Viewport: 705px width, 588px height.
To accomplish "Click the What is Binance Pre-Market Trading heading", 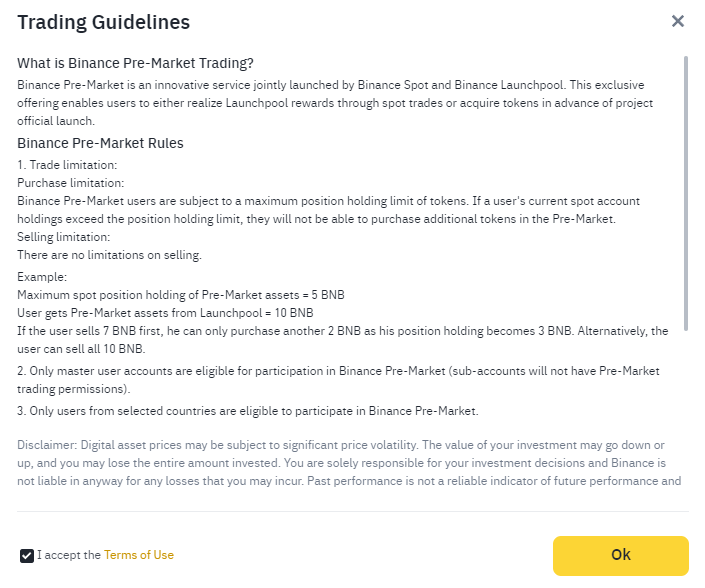I will [135, 63].
